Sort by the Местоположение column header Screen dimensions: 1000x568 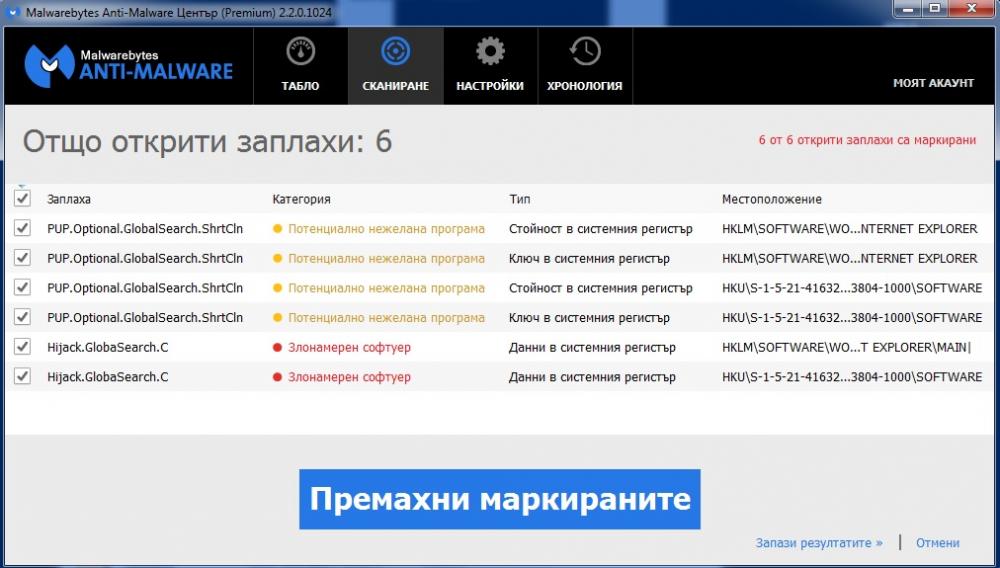[772, 199]
